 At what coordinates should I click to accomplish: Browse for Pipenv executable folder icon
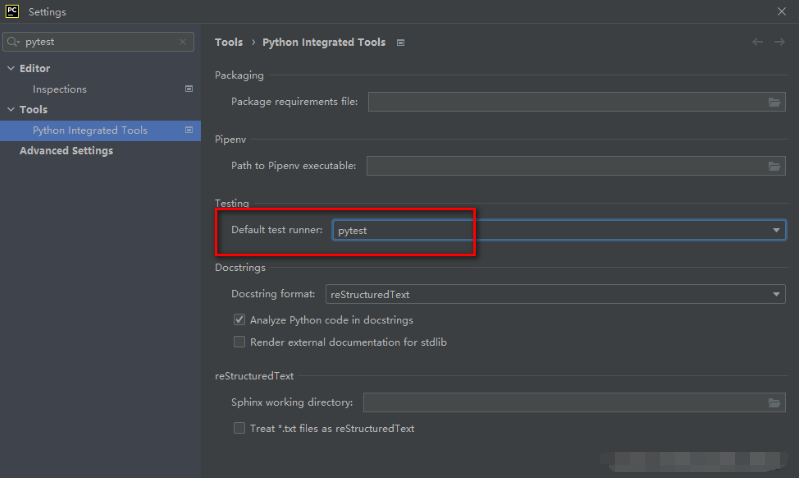774,166
